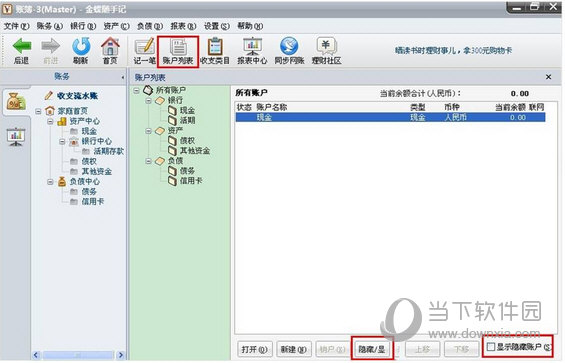
Task: Collapse the 资产中心 tree node
Action: pos(50,121)
